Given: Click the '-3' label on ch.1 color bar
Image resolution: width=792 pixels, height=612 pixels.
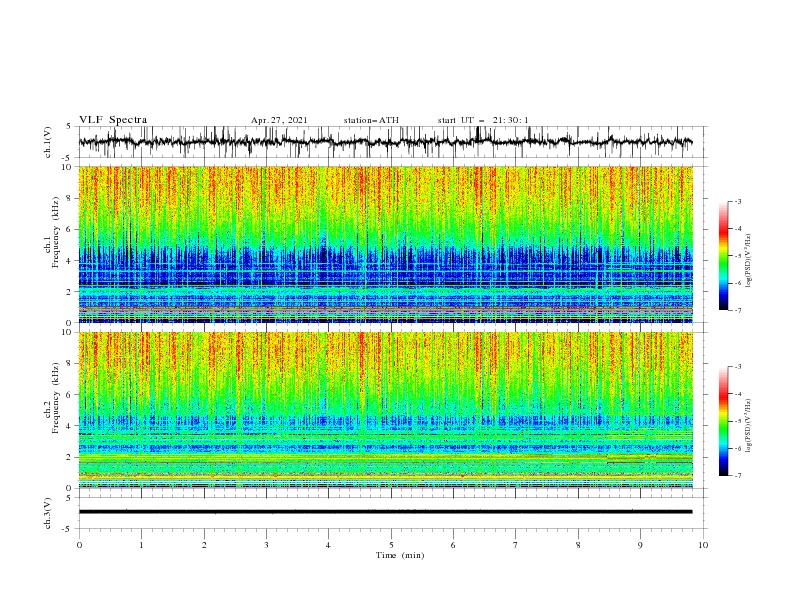Looking at the screenshot, I should pyautogui.click(x=737, y=201).
